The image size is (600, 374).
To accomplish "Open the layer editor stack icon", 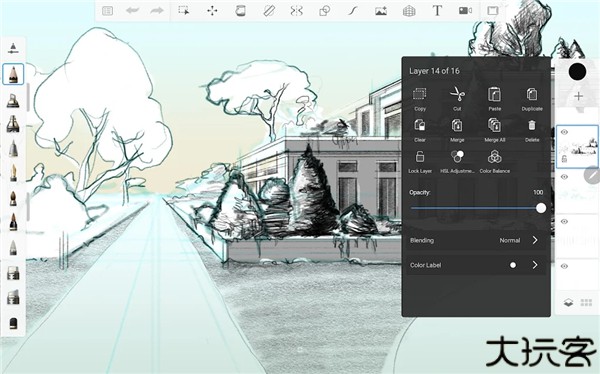I will [x=568, y=303].
